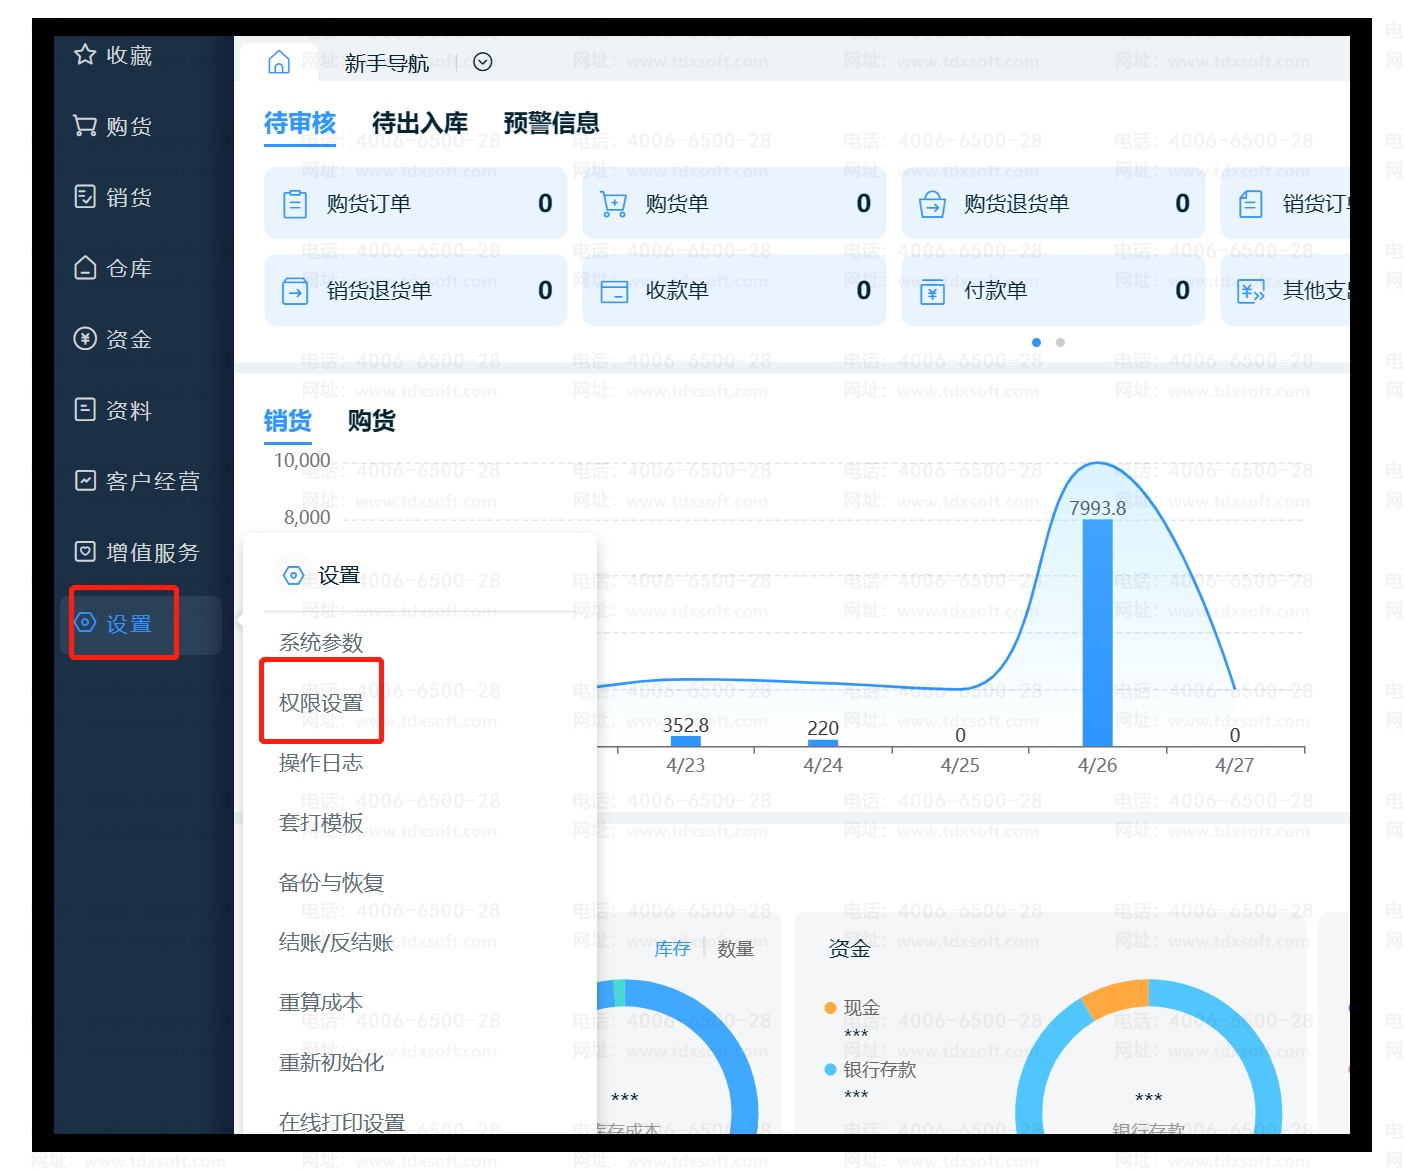Image resolution: width=1404 pixels, height=1170 pixels.
Task: Click the 付款单 payment card icon
Action: pos(932,291)
